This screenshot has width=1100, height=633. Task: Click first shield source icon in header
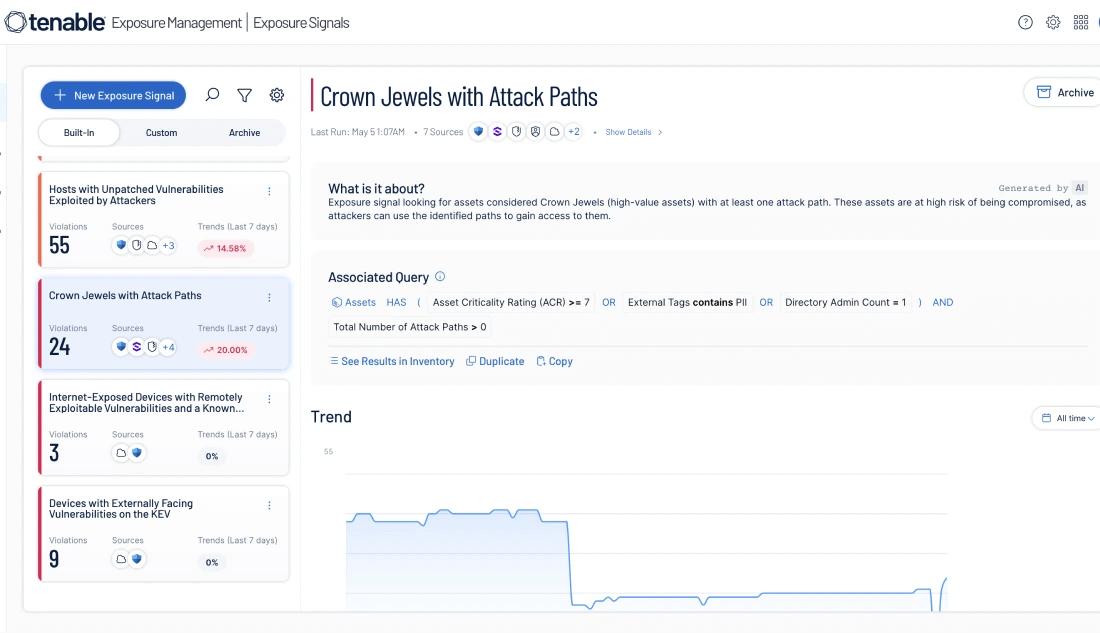478,131
